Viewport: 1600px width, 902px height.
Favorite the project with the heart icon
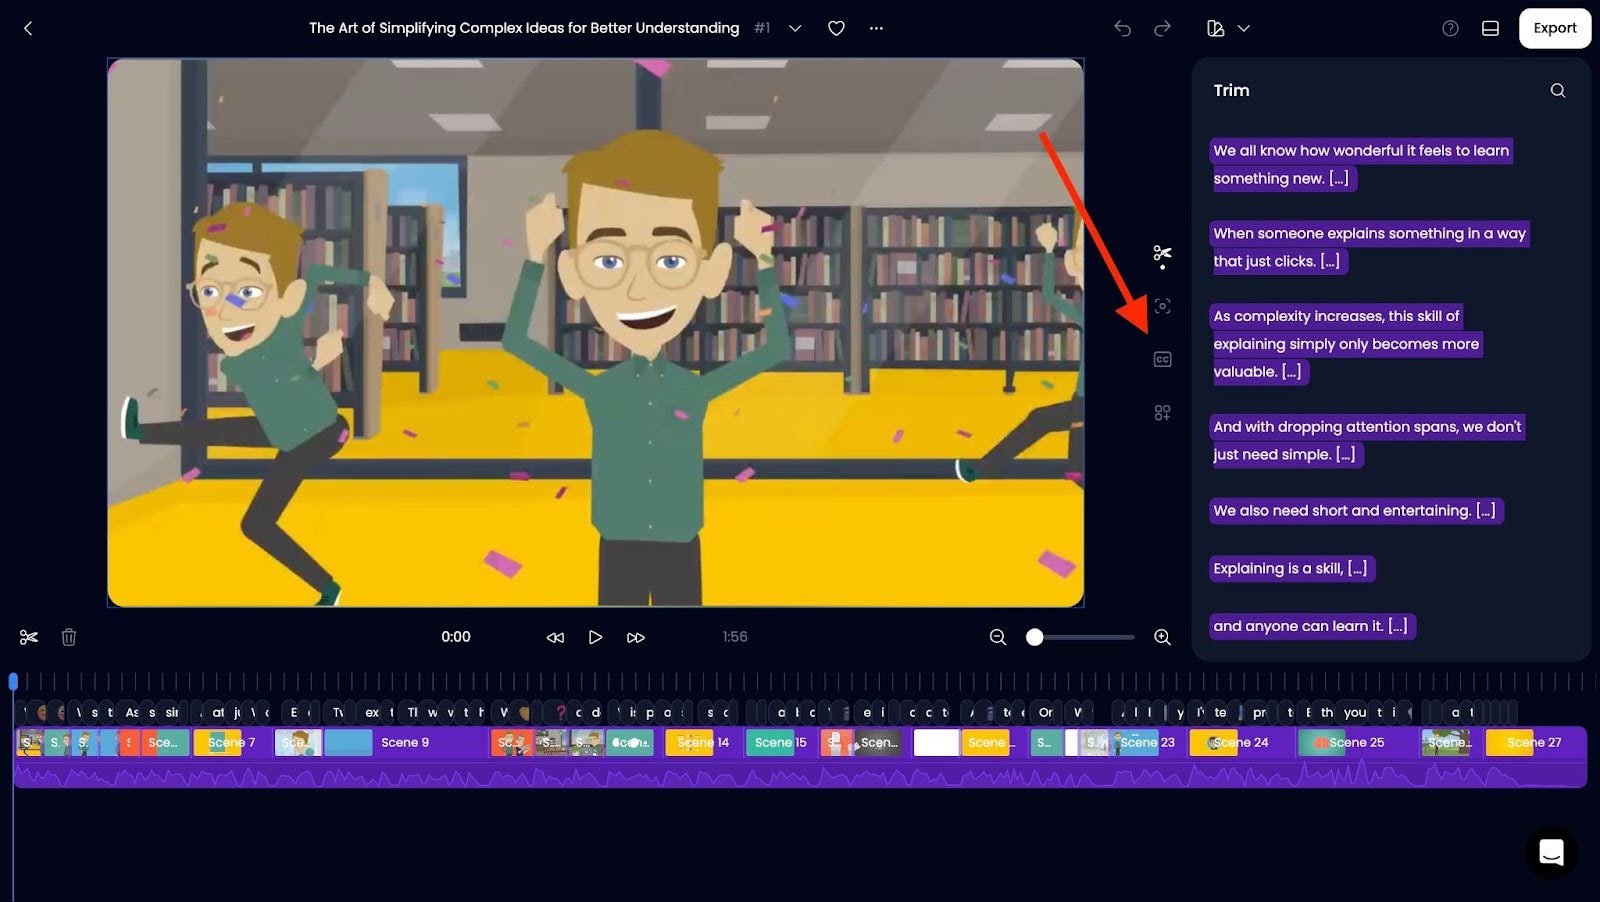point(836,28)
